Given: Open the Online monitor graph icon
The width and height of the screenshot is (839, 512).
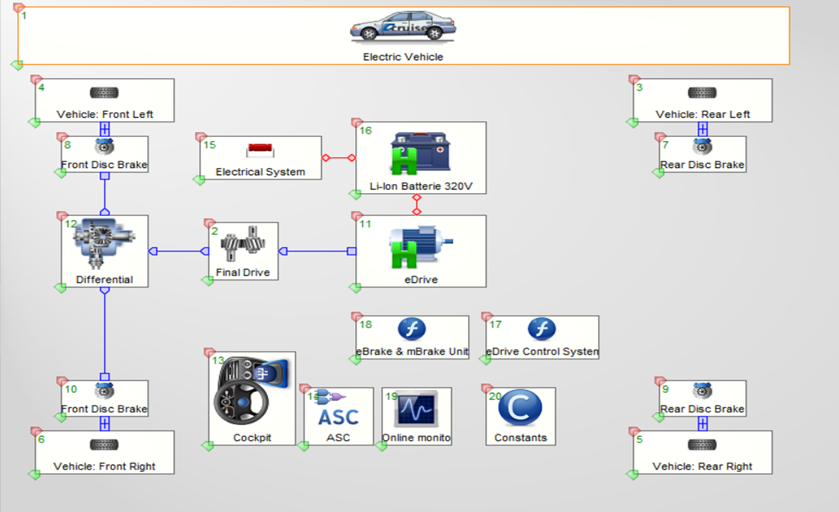Looking at the screenshot, I should (x=416, y=411).
